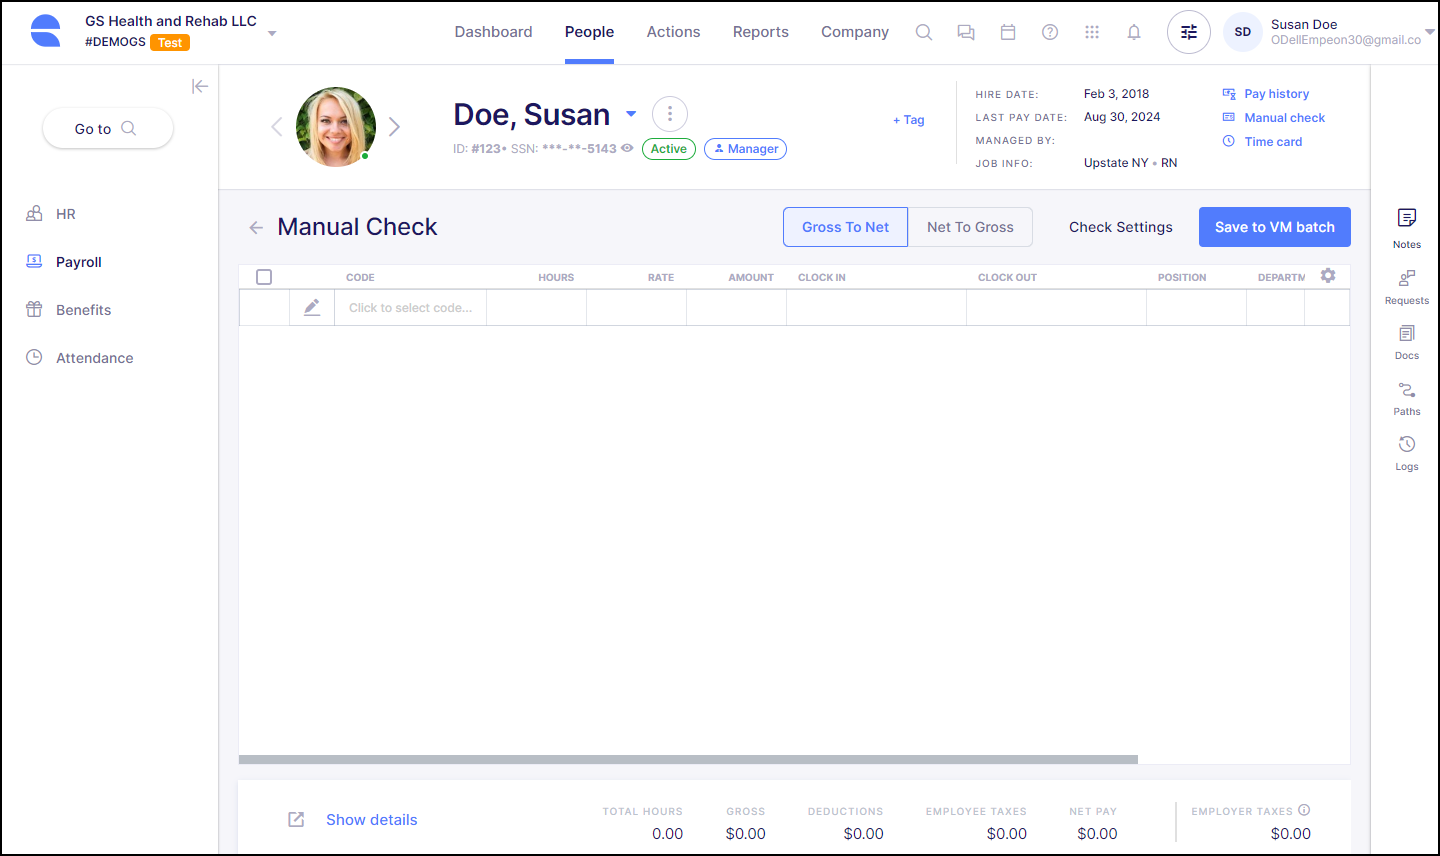Open the Pay history link

coord(1276,94)
